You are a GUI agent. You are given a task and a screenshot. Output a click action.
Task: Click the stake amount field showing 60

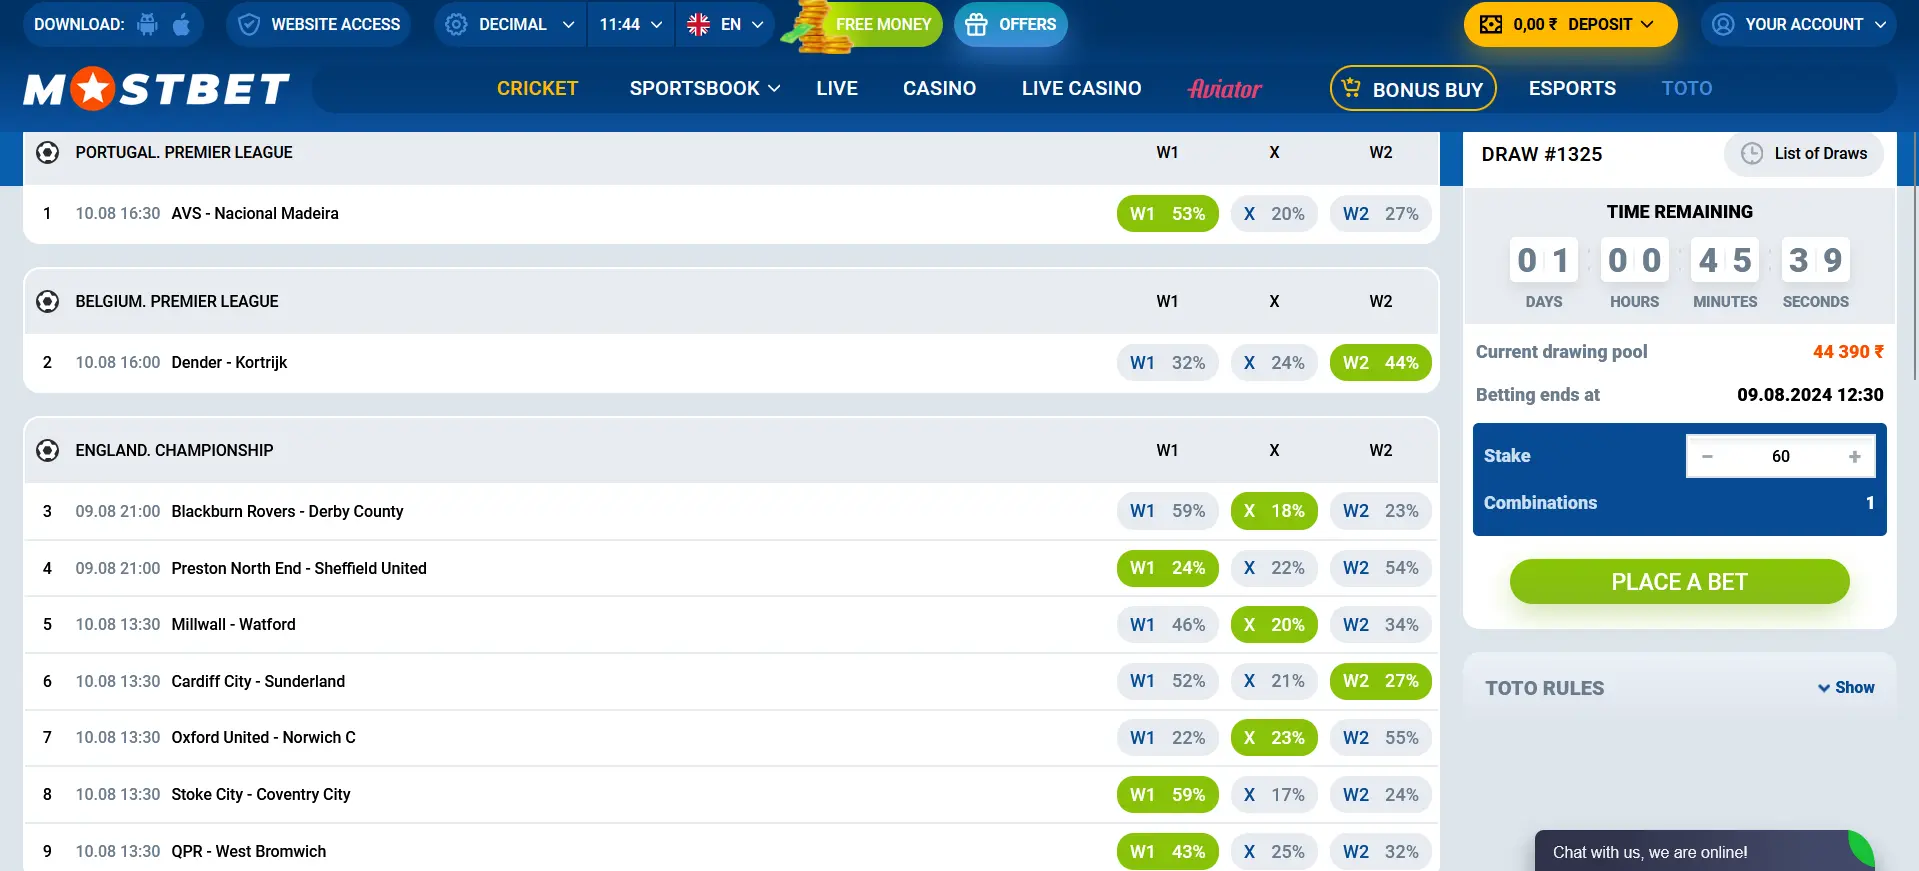point(1781,457)
